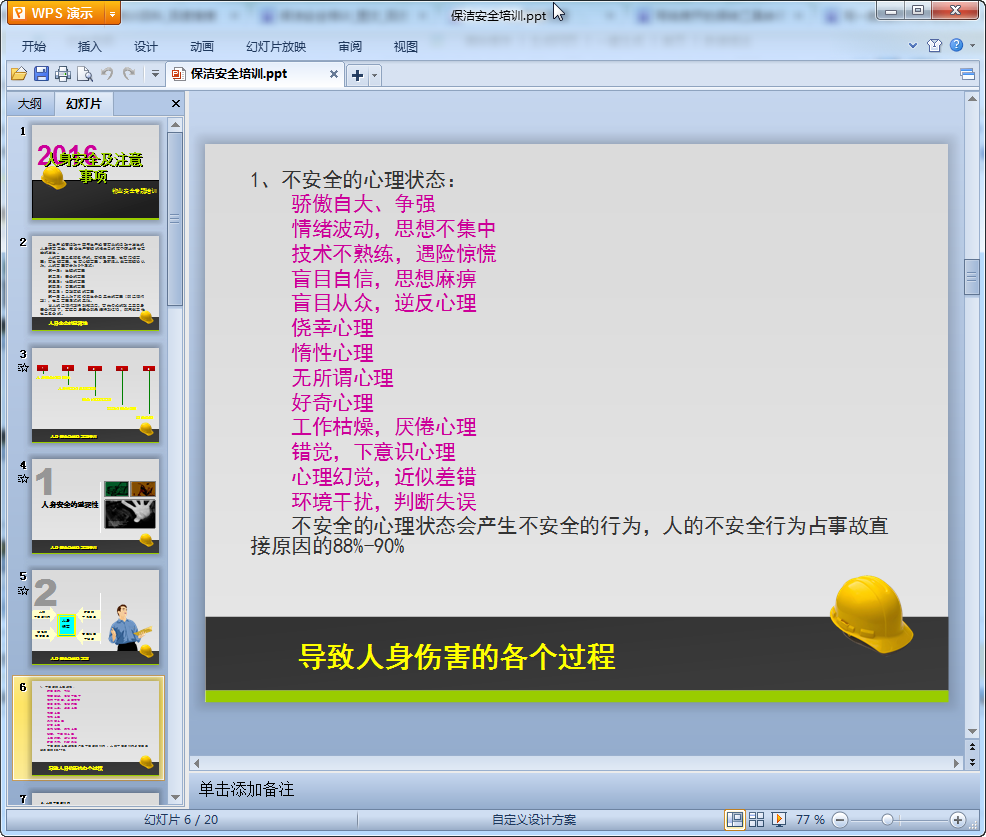Click the Undo arrow icon
Image resolution: width=986 pixels, height=837 pixels.
coord(107,74)
